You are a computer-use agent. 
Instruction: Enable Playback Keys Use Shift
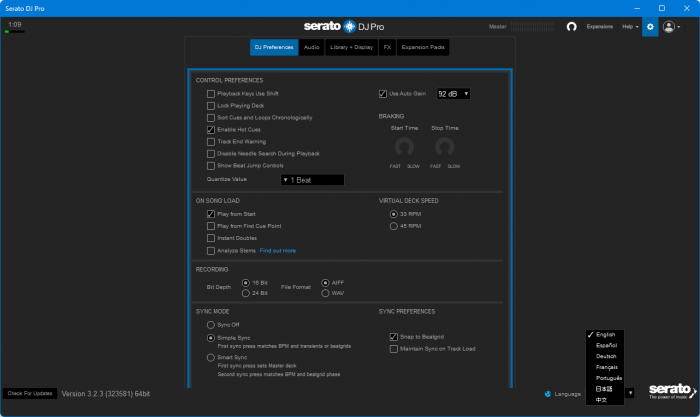pyautogui.click(x=211, y=93)
